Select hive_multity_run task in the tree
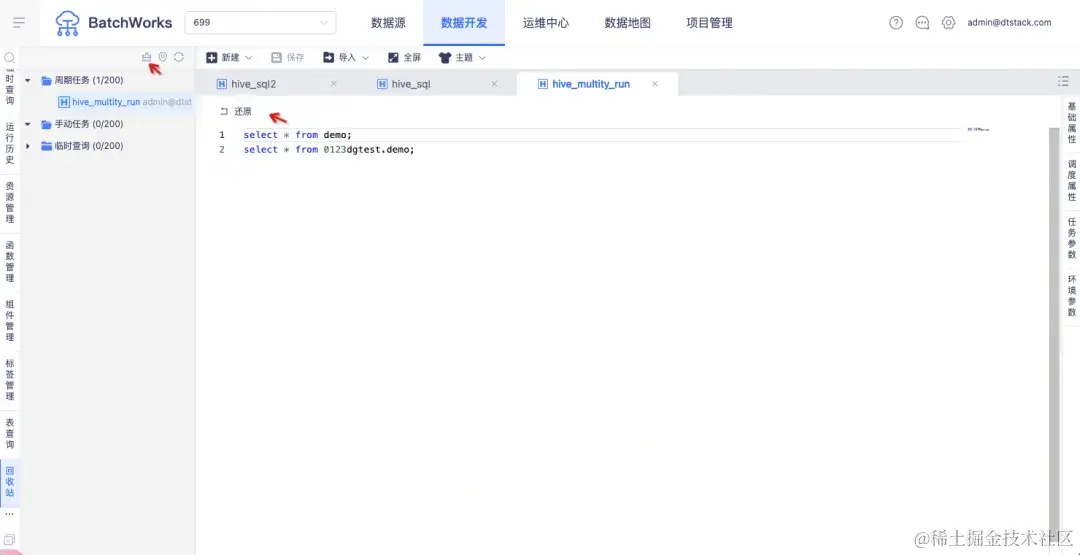 click(125, 102)
